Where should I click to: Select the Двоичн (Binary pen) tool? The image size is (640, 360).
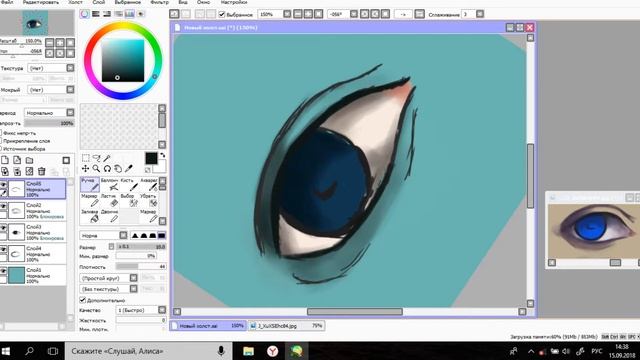click(x=109, y=216)
